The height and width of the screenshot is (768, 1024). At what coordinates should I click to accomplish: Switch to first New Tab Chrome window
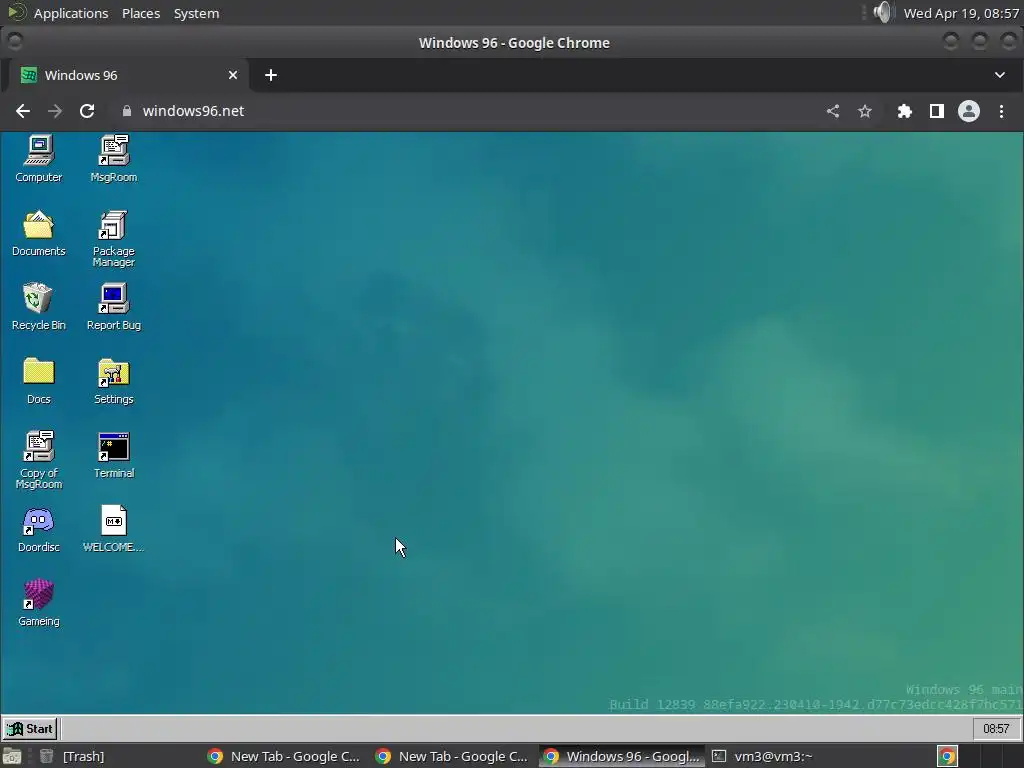coord(284,756)
